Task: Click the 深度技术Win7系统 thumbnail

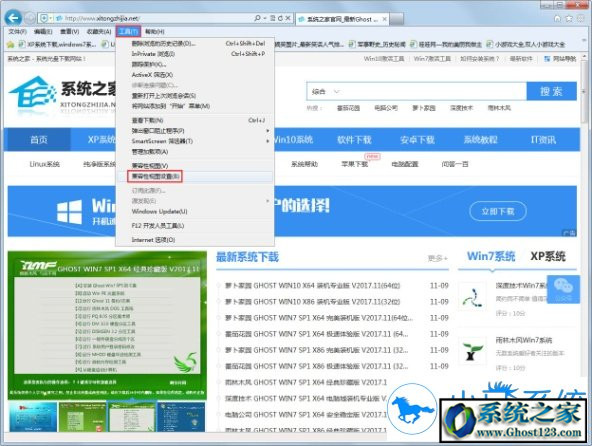Action: click(472, 296)
